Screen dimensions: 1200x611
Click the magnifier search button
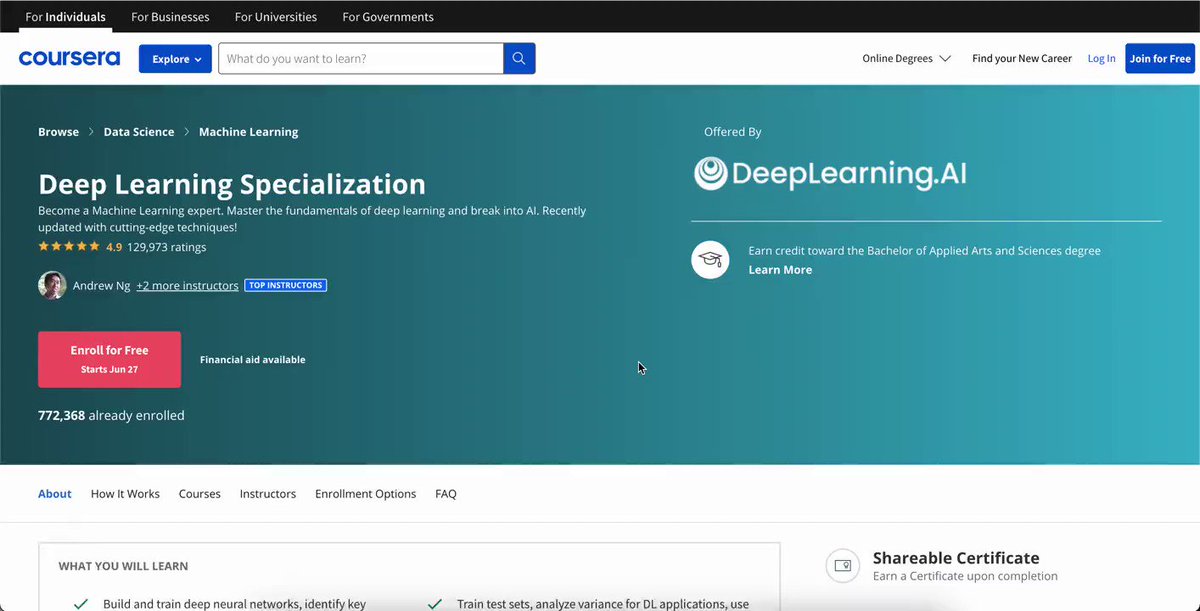[x=519, y=58]
